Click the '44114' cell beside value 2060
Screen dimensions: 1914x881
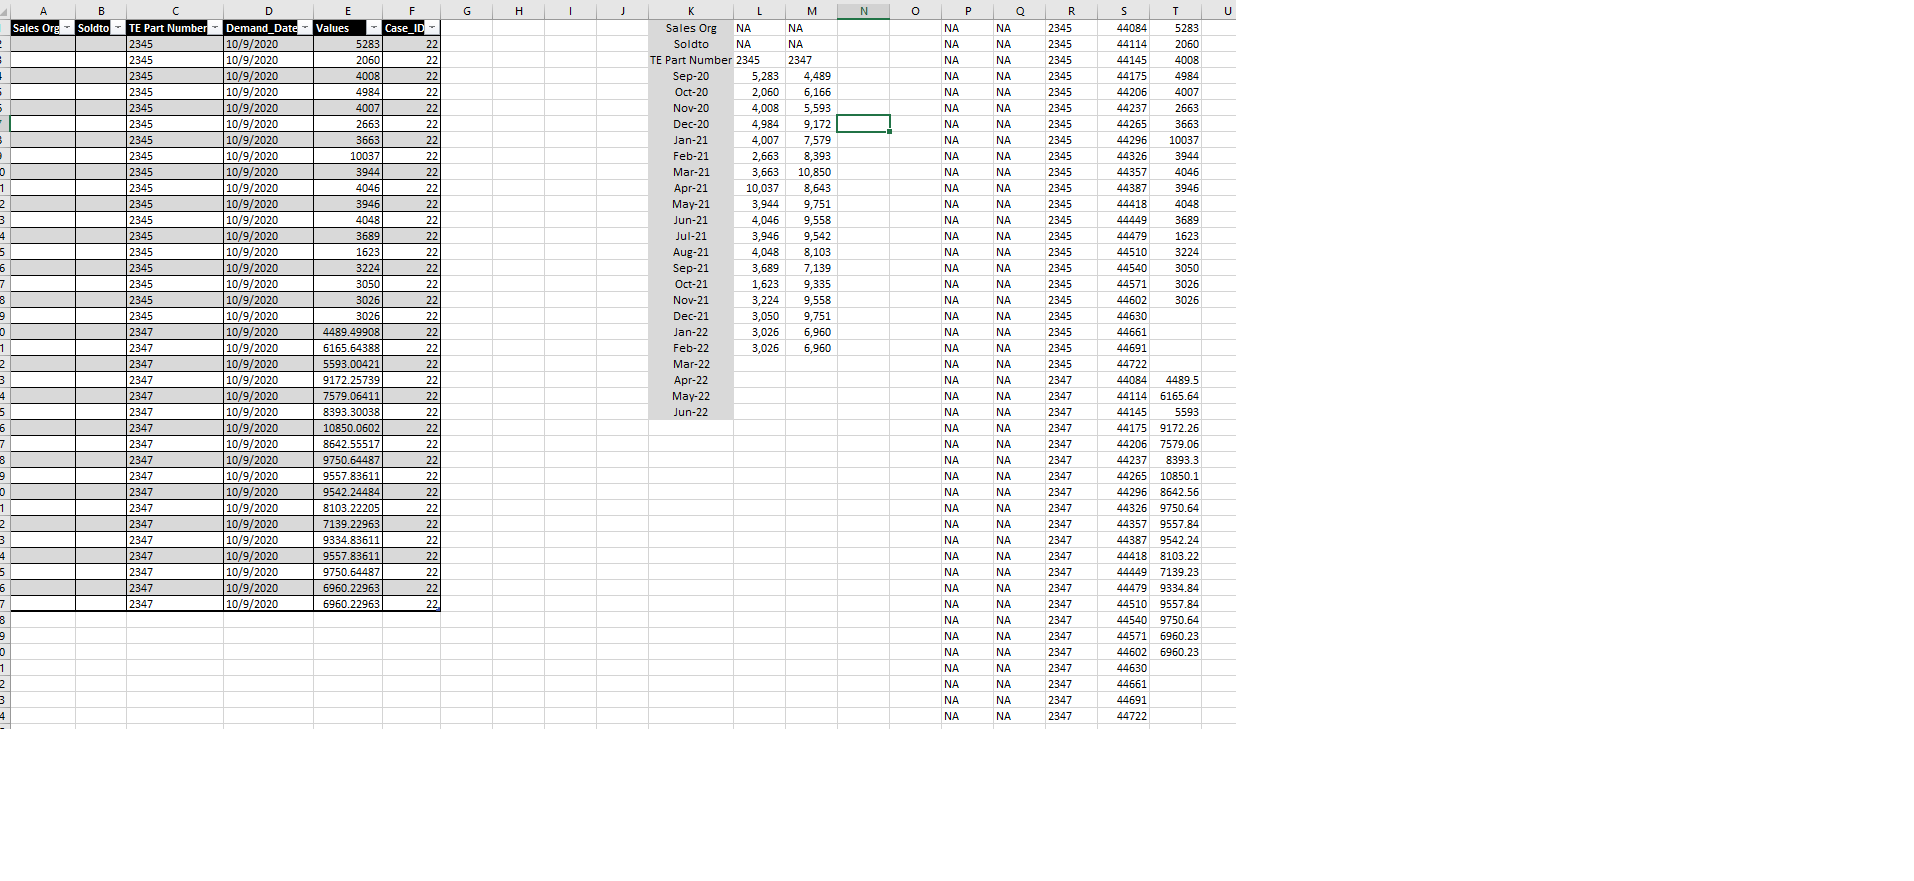(x=1124, y=44)
